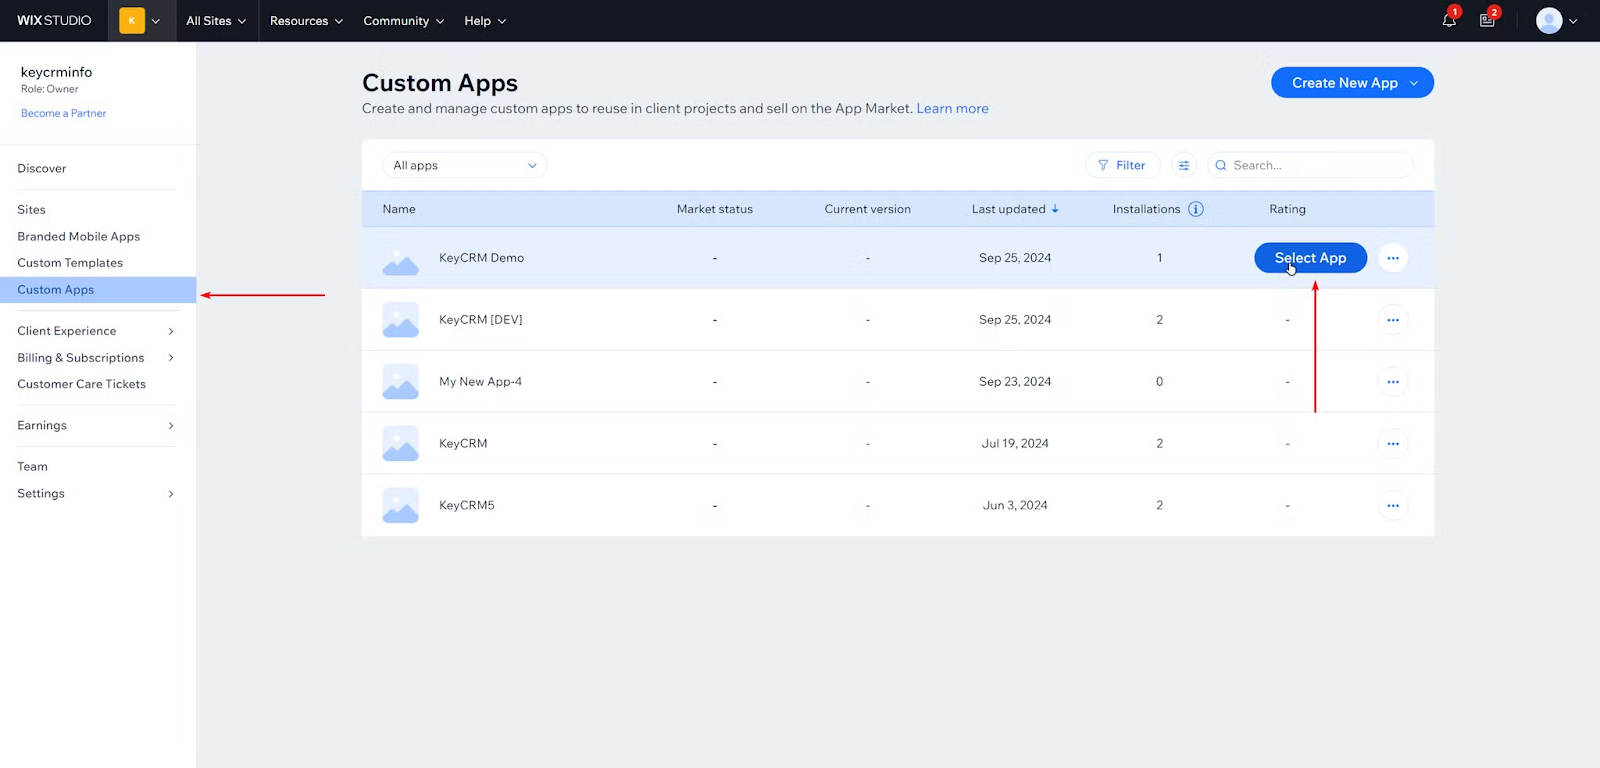Open the notifications bell icon
The width and height of the screenshot is (1600, 768).
point(1449,20)
